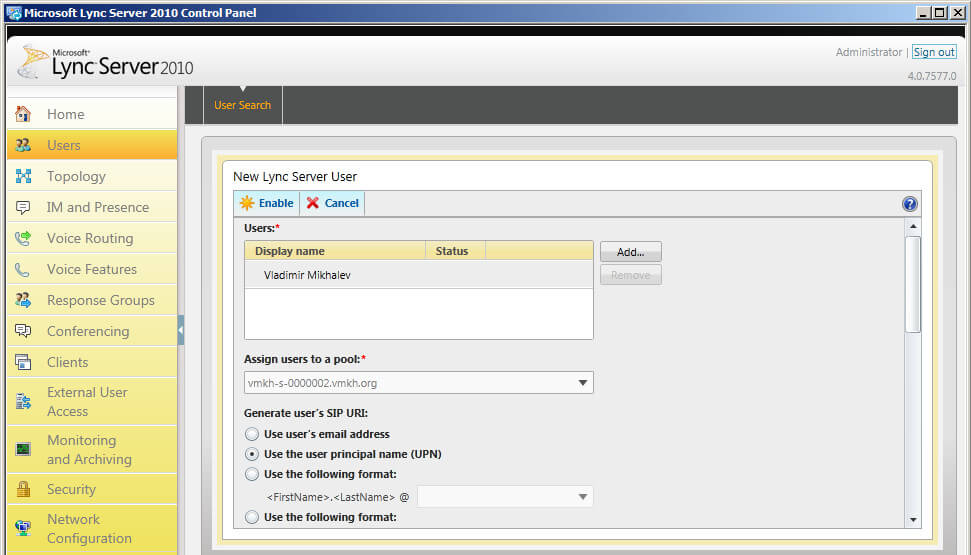This screenshot has height=555, width=971.
Task: Select the Vladimir Mikhalev user row
Action: [419, 275]
